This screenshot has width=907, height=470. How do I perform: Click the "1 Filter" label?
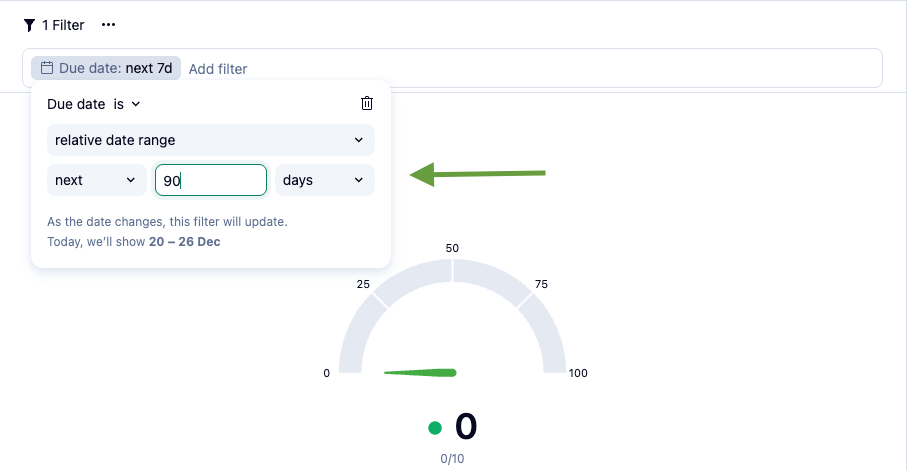63,25
